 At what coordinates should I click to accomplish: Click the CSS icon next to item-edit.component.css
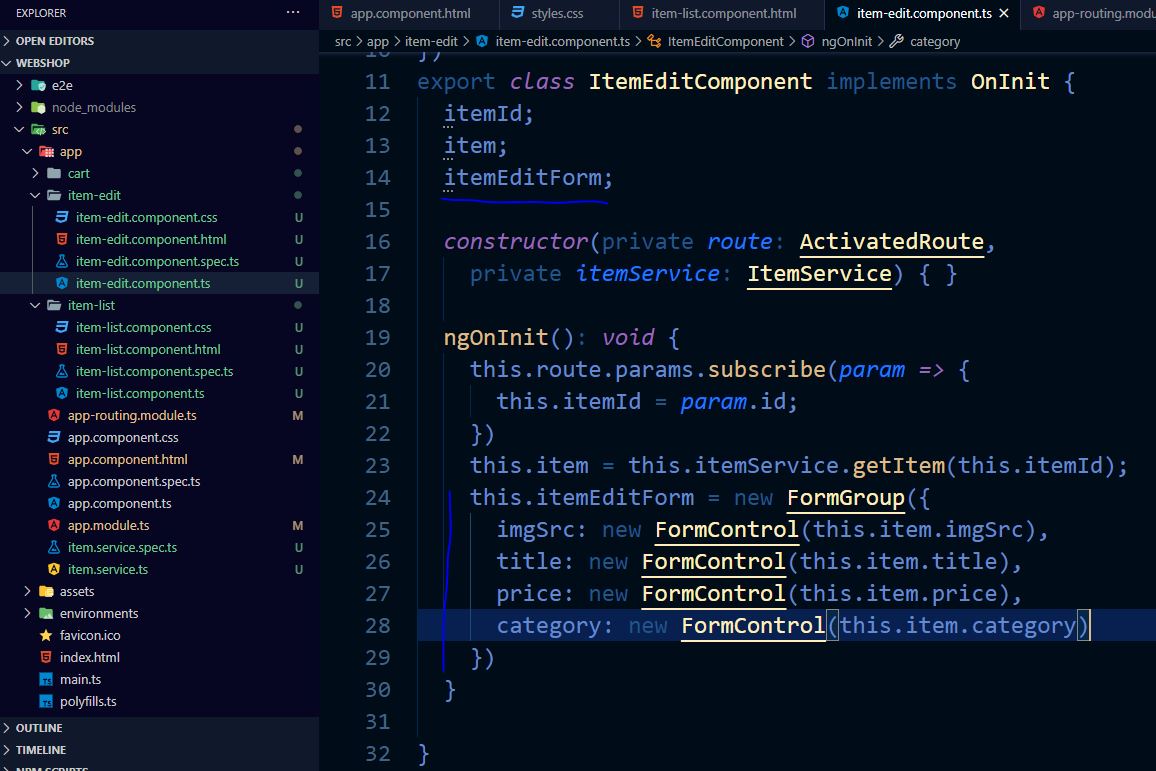[x=64, y=217]
